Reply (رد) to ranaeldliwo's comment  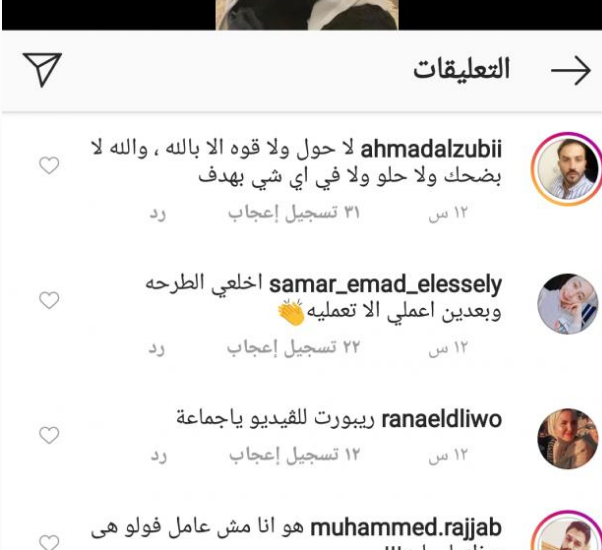point(159,456)
